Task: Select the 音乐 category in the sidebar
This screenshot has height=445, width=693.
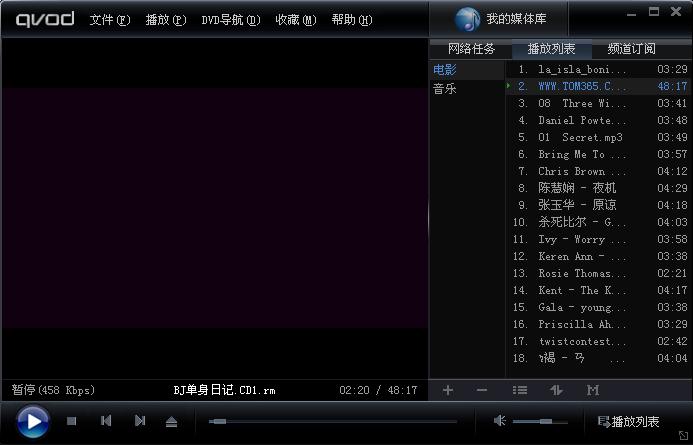Action: 444,89
